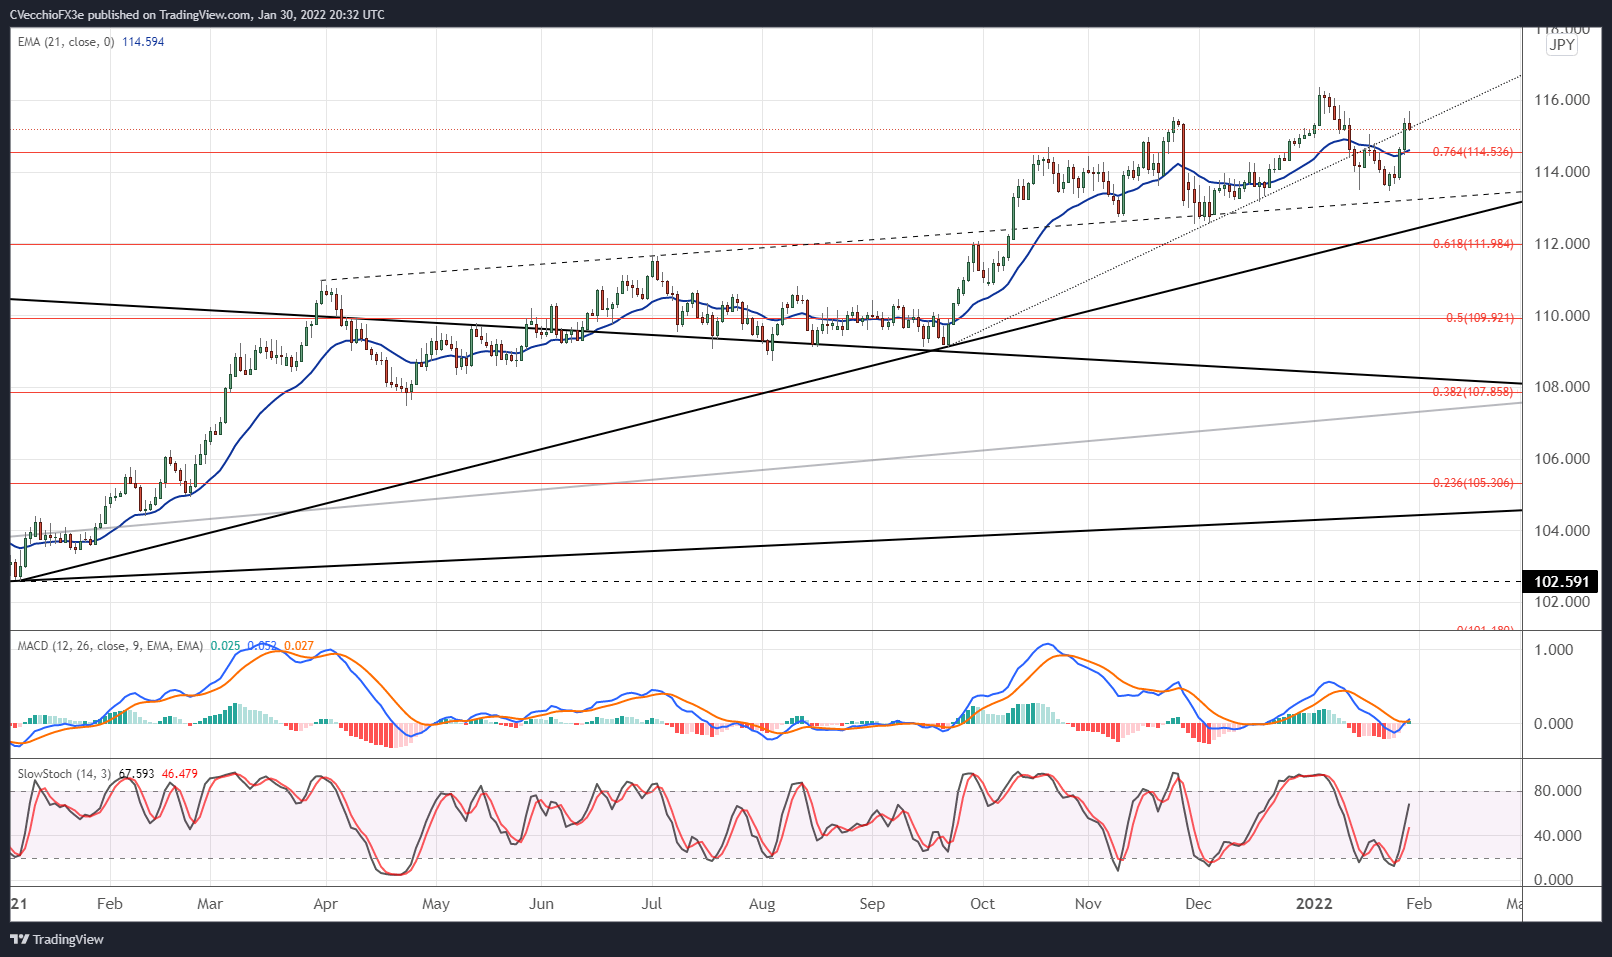
Task: Click the Dec label on the time axis
Action: (x=1198, y=904)
